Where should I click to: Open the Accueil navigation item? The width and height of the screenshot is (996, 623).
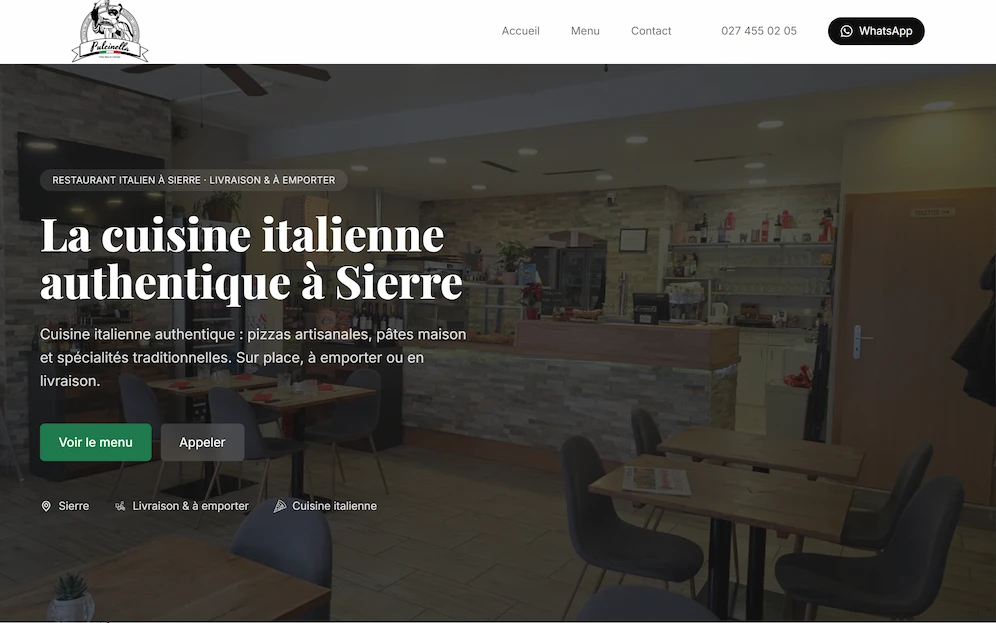[520, 31]
